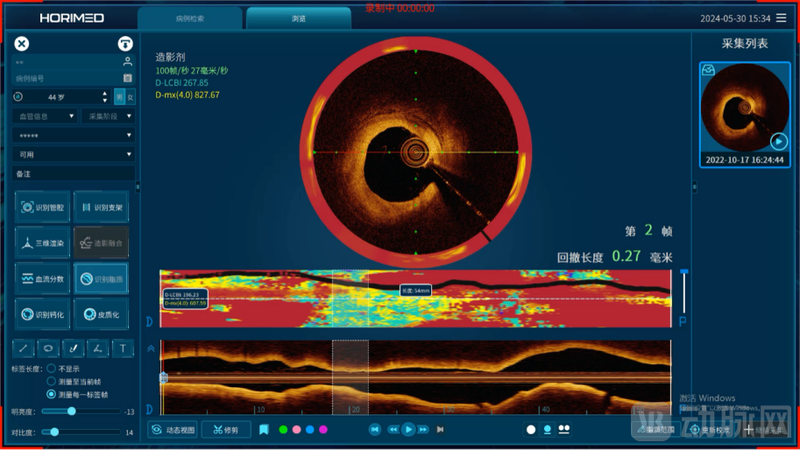
Task: Select 不提示 label length option
Action: pyautogui.click(x=52, y=368)
